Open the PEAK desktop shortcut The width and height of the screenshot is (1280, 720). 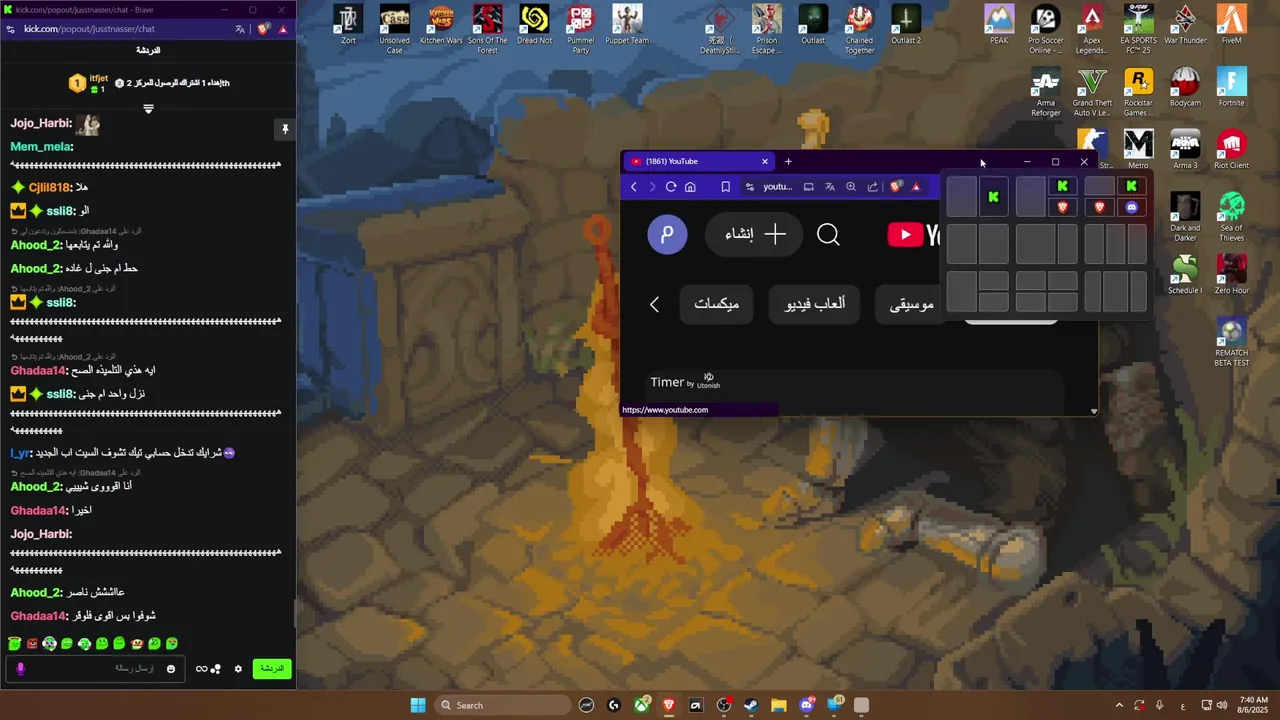pyautogui.click(x=998, y=25)
